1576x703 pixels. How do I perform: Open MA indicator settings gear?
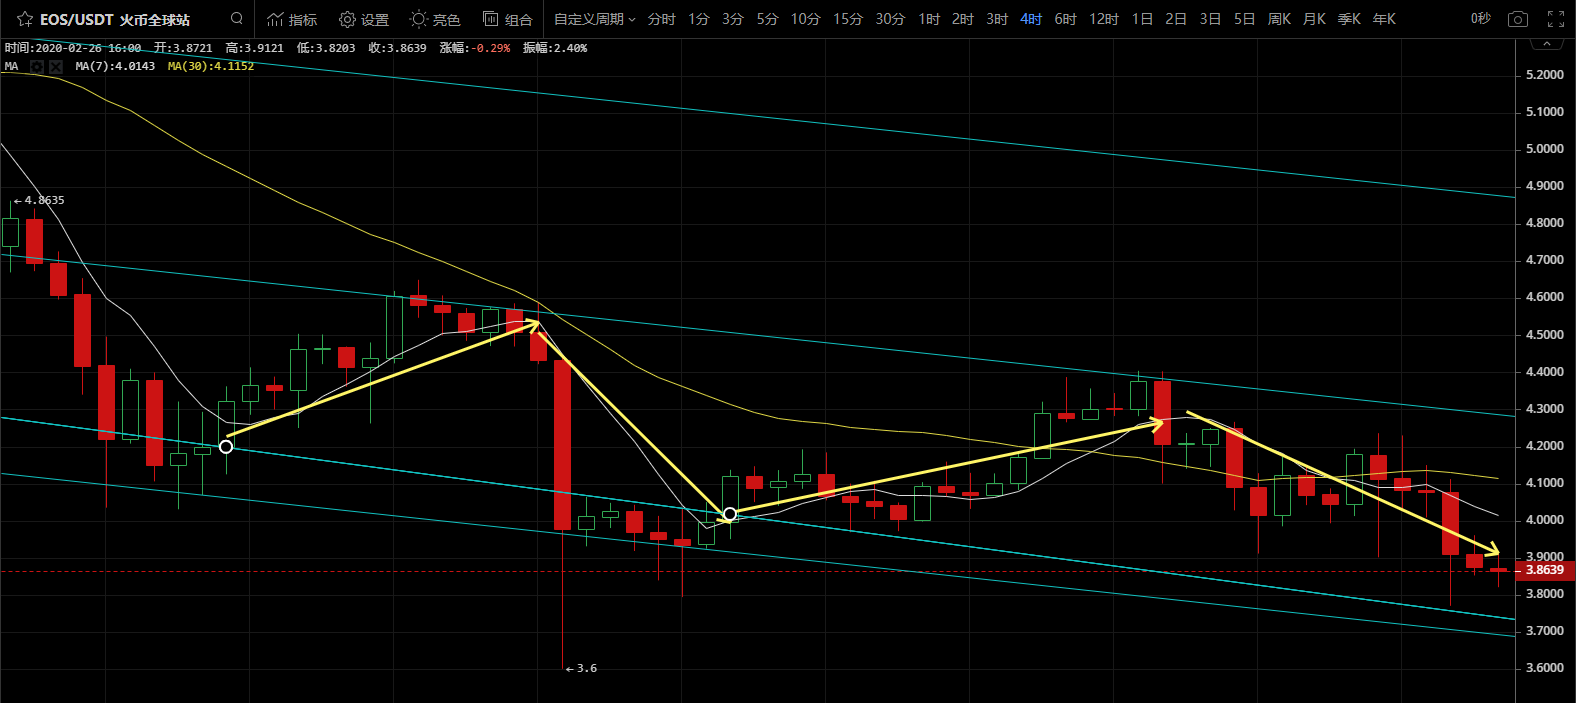pyautogui.click(x=37, y=66)
